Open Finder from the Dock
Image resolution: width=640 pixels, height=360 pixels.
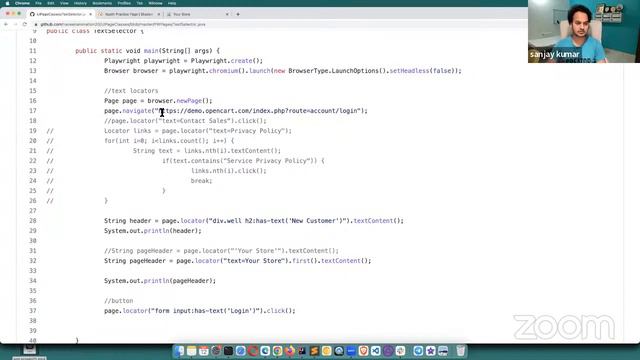pos(179,351)
